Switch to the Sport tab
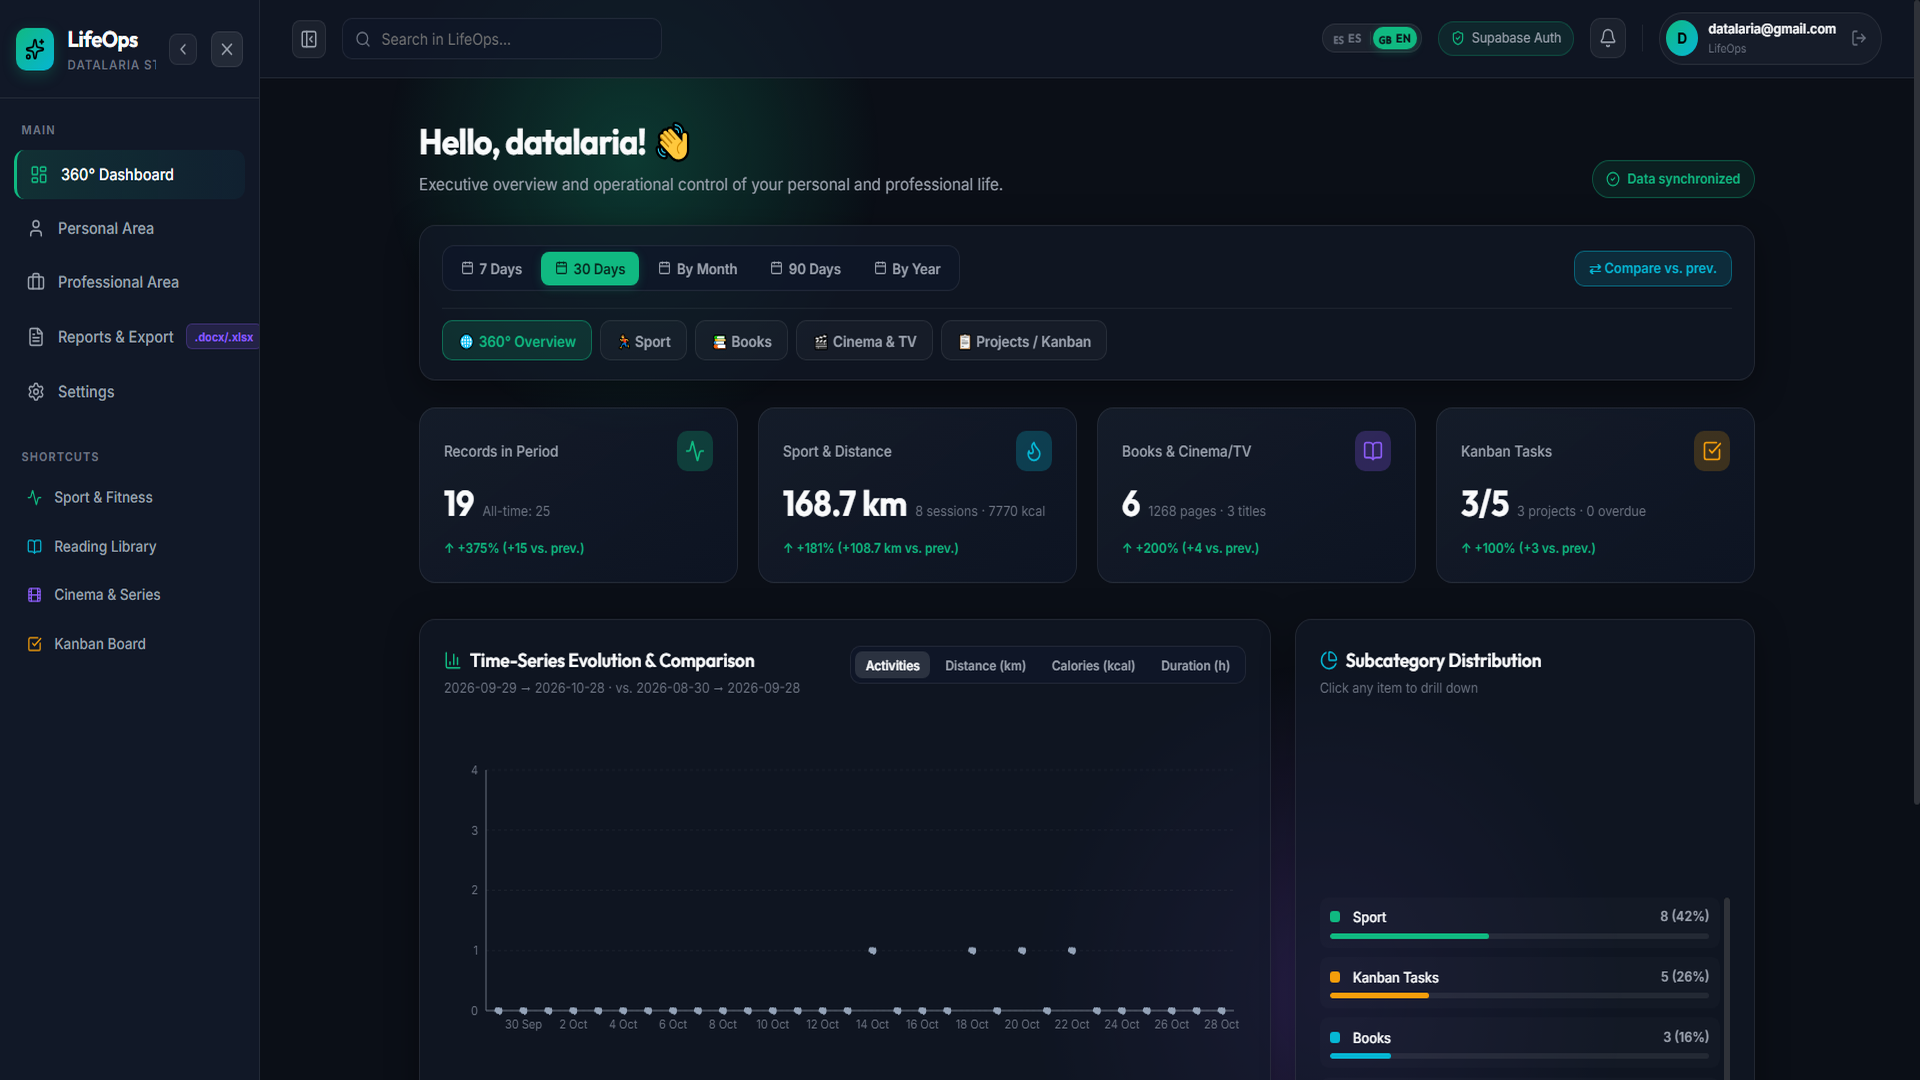The image size is (1920, 1080). point(643,341)
